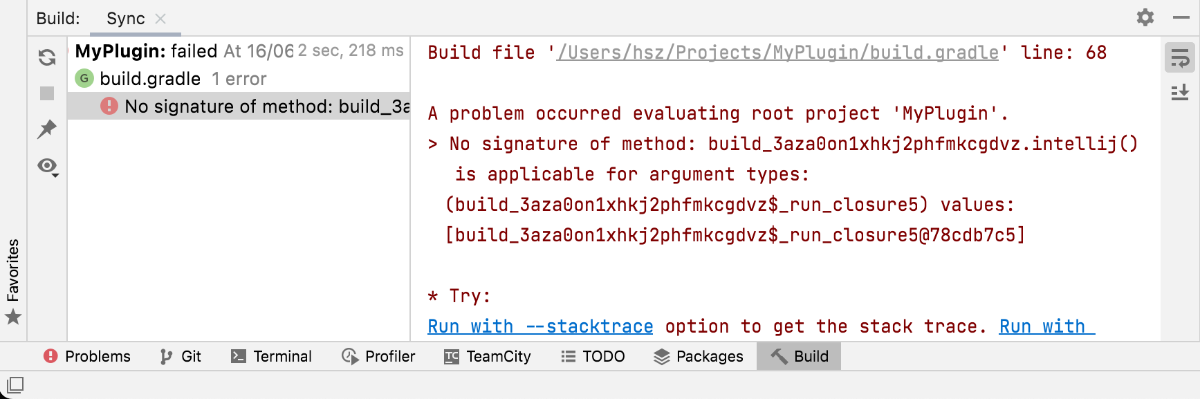Open the Profiler tool window
Screen dimensions: 1200x399
pyautogui.click(x=378, y=356)
